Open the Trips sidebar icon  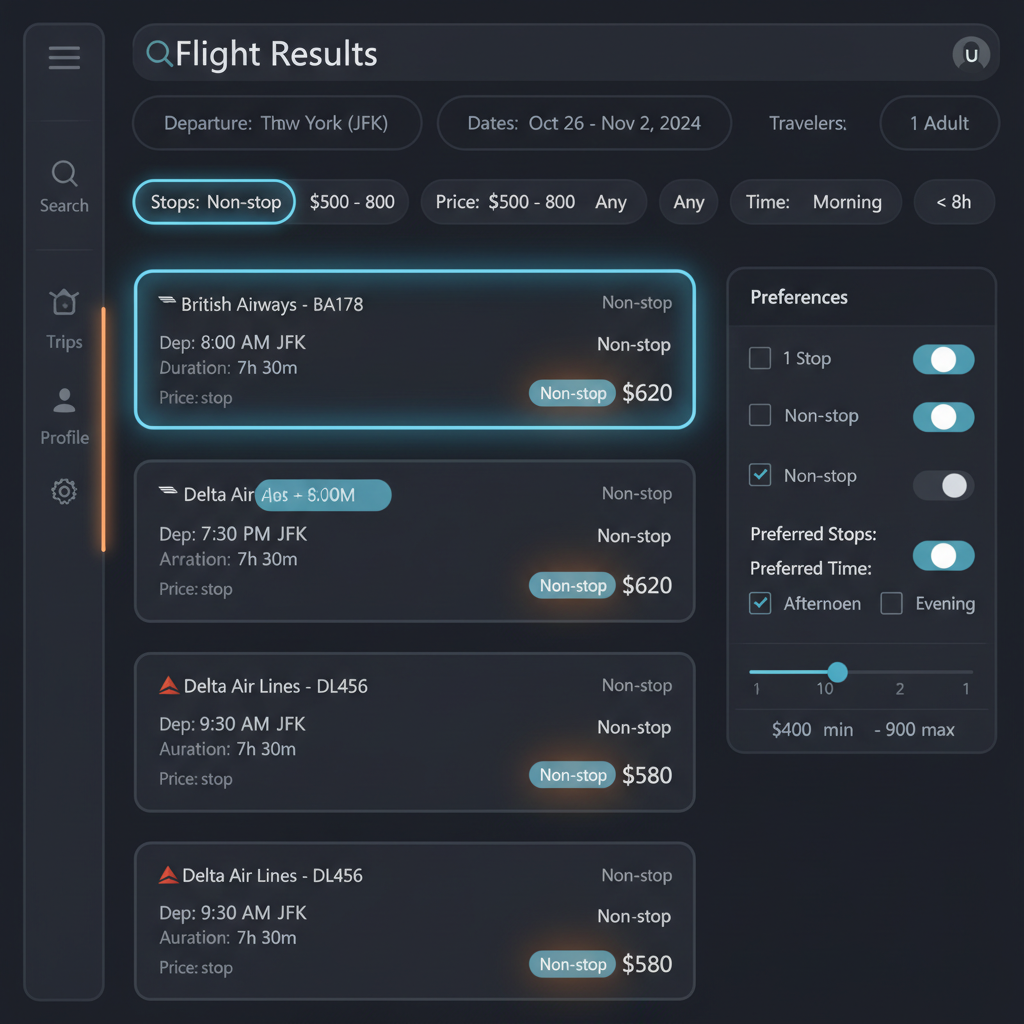[x=64, y=302]
